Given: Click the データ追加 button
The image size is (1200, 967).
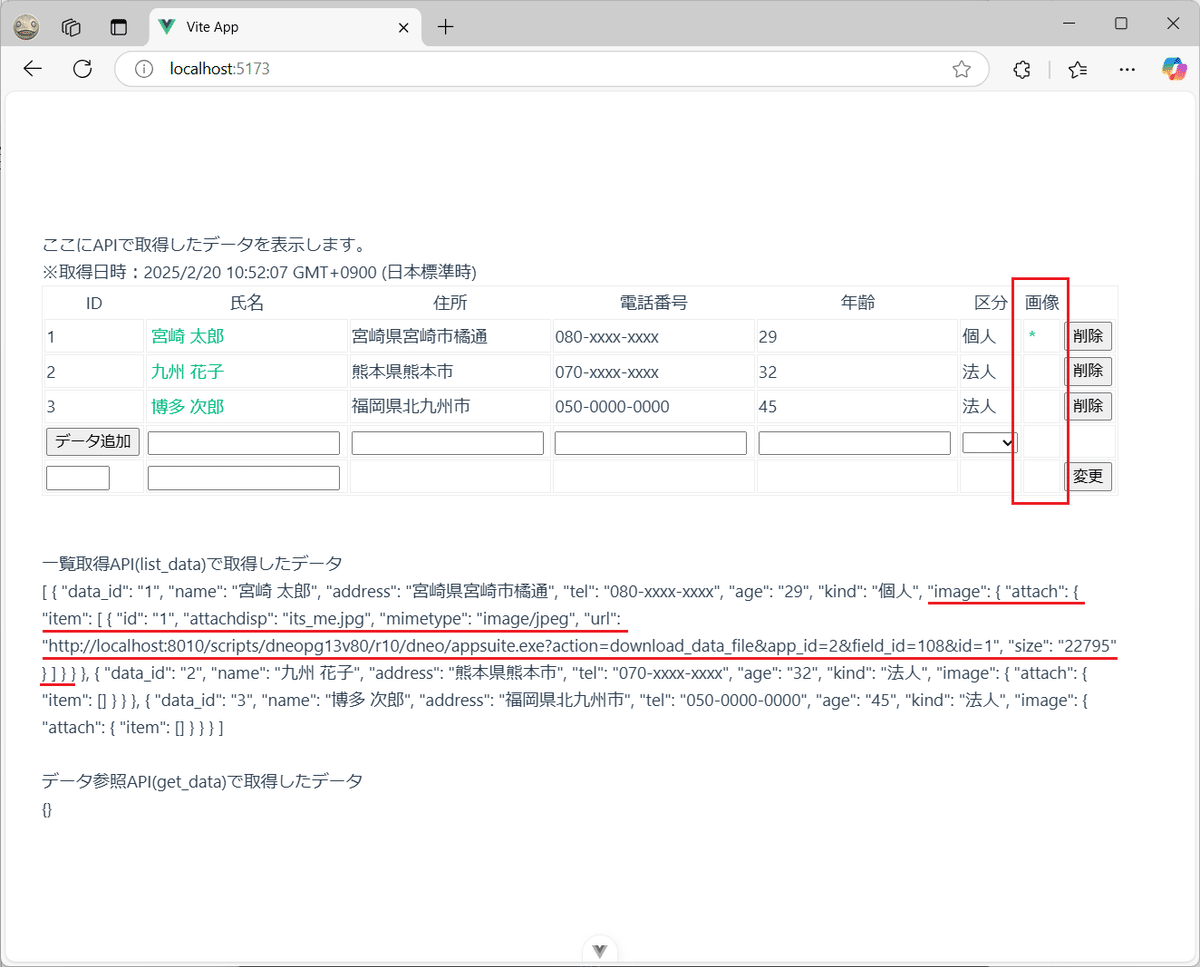Looking at the screenshot, I should pyautogui.click(x=92, y=441).
